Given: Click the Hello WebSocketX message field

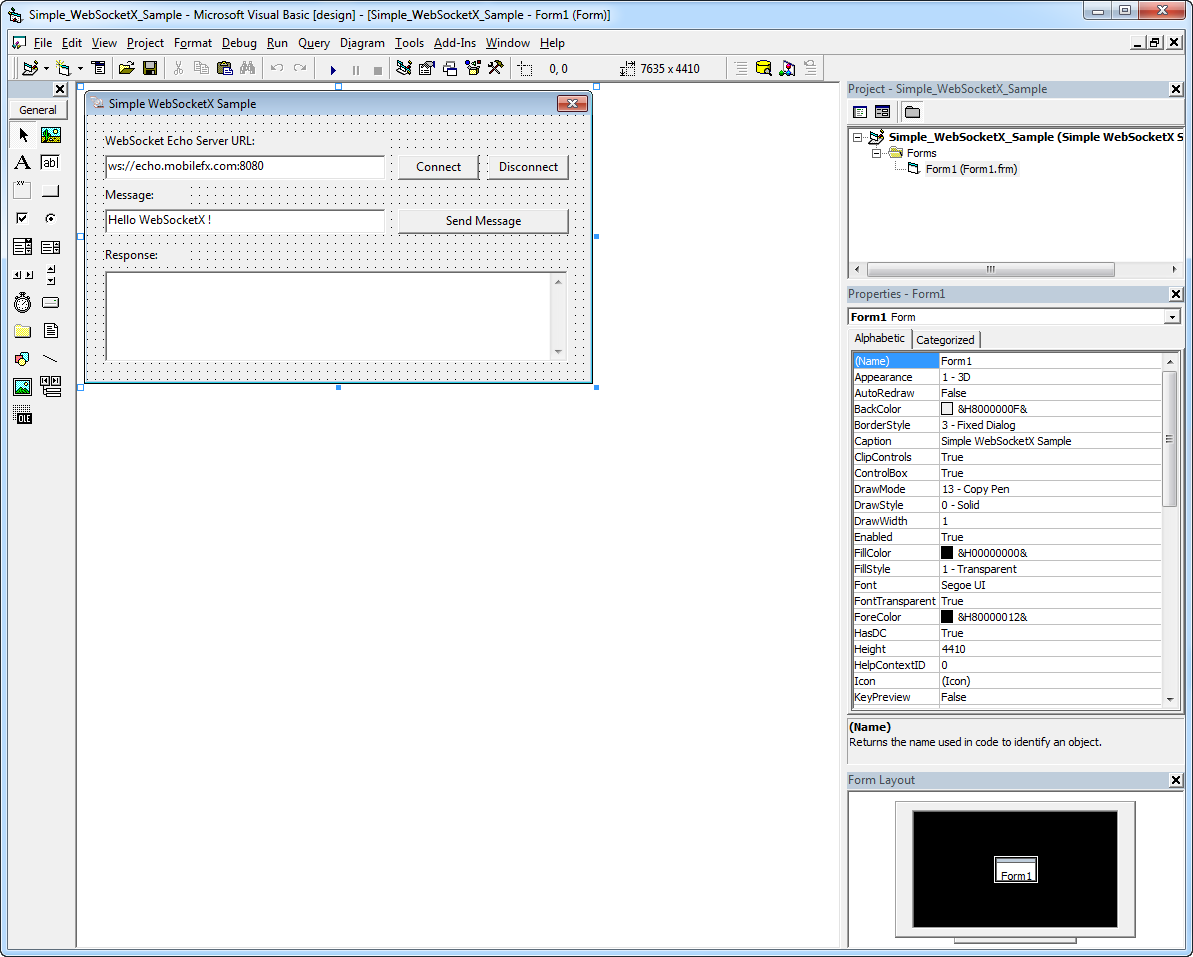Looking at the screenshot, I should pos(245,221).
